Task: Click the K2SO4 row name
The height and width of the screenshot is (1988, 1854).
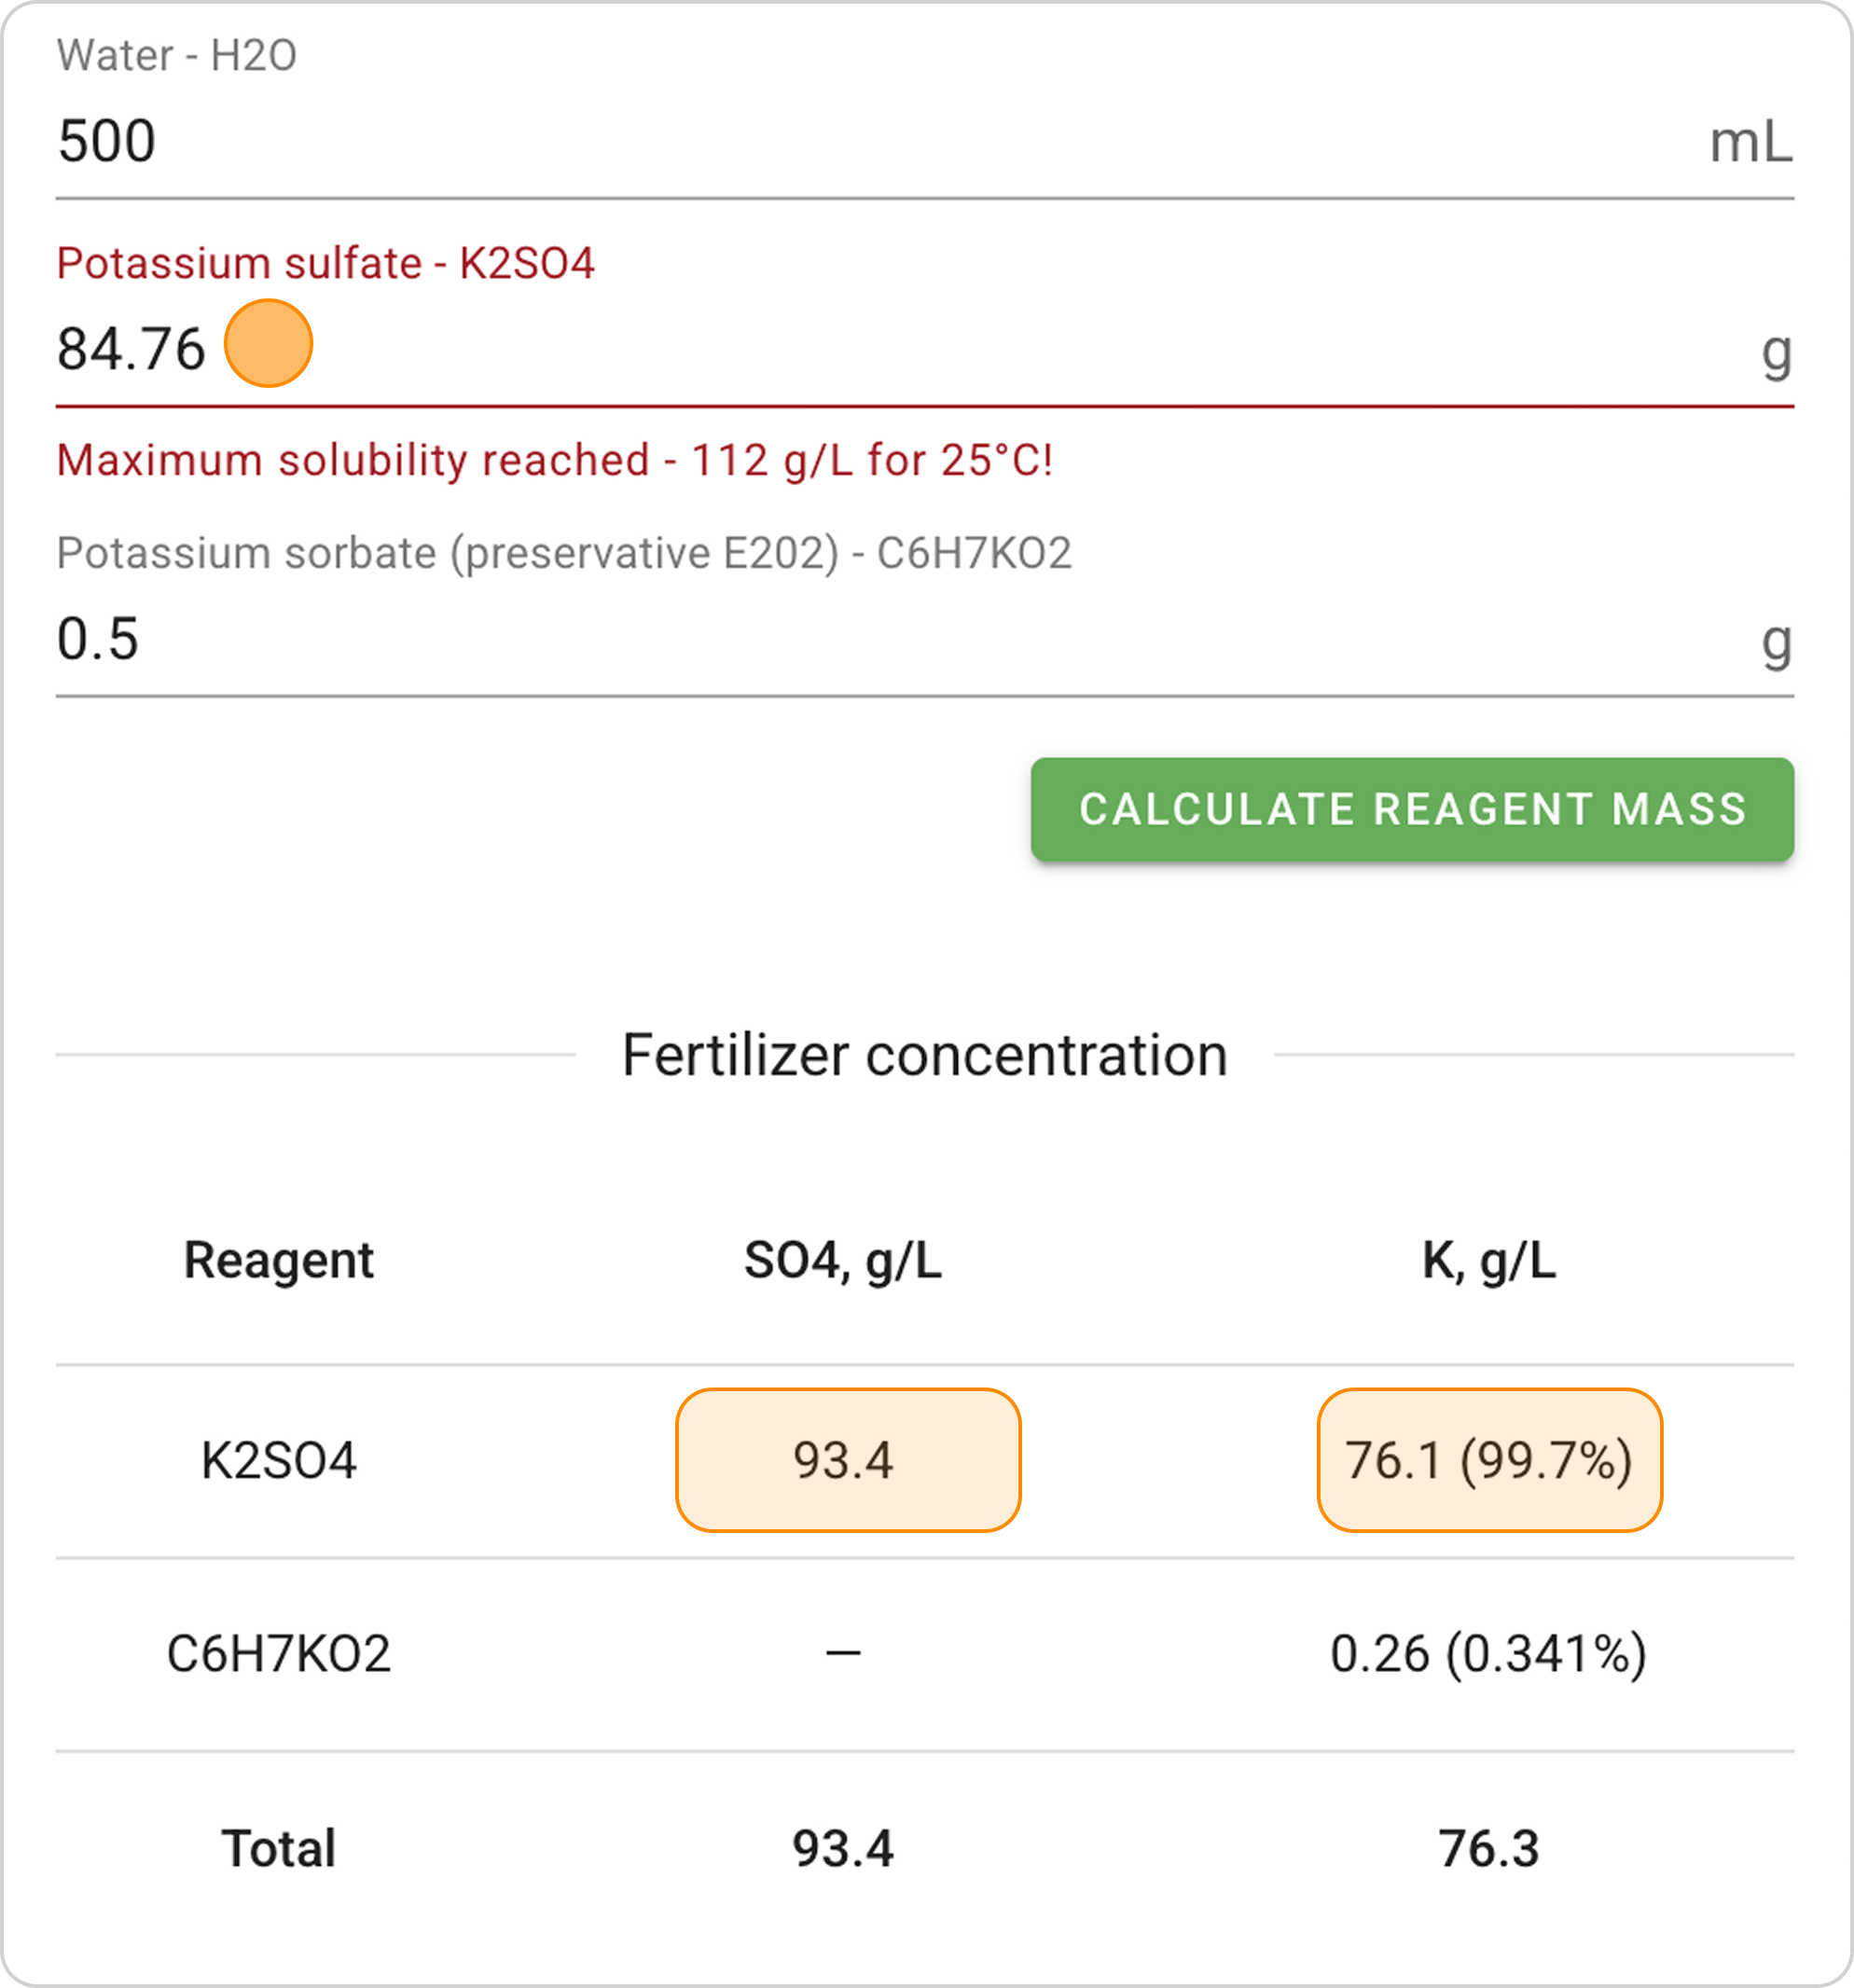Action: coord(278,1460)
